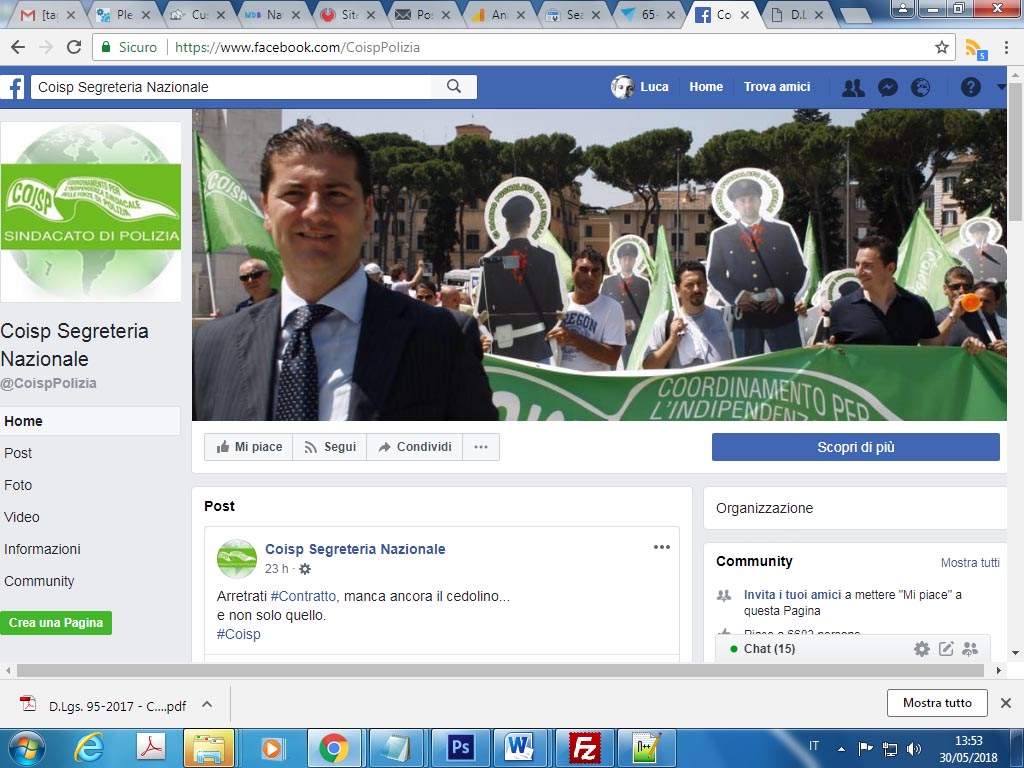Click Mostra tutto downloads button
The width and height of the screenshot is (1024, 768).
pyautogui.click(x=937, y=703)
